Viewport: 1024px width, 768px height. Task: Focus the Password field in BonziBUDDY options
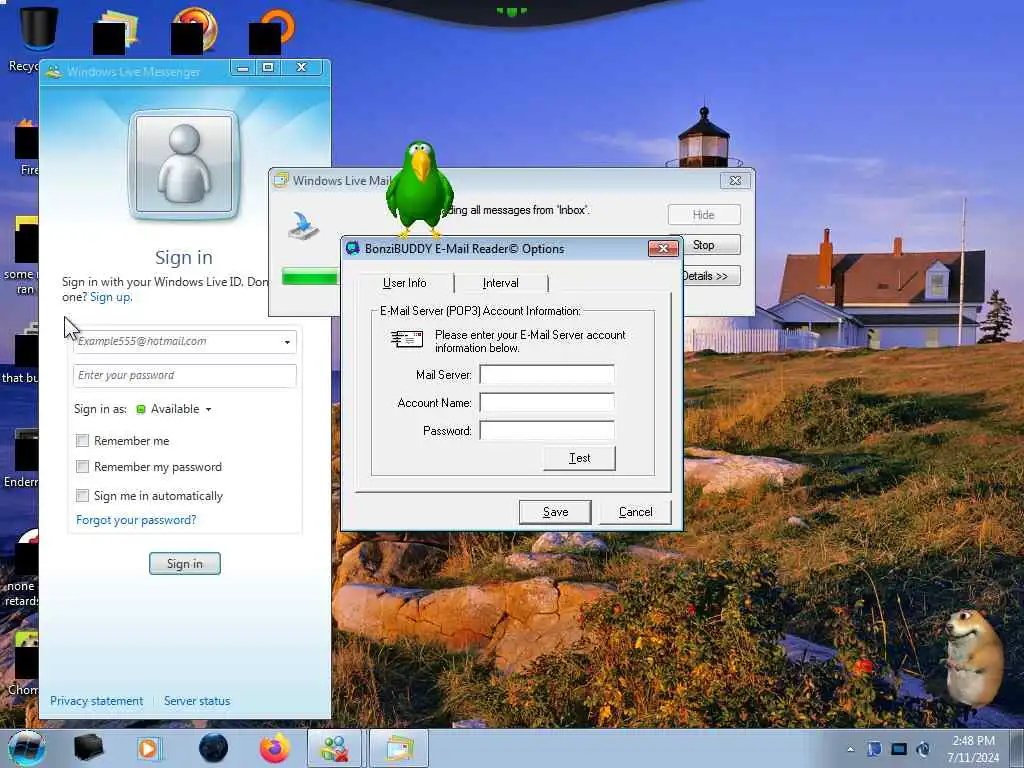547,430
